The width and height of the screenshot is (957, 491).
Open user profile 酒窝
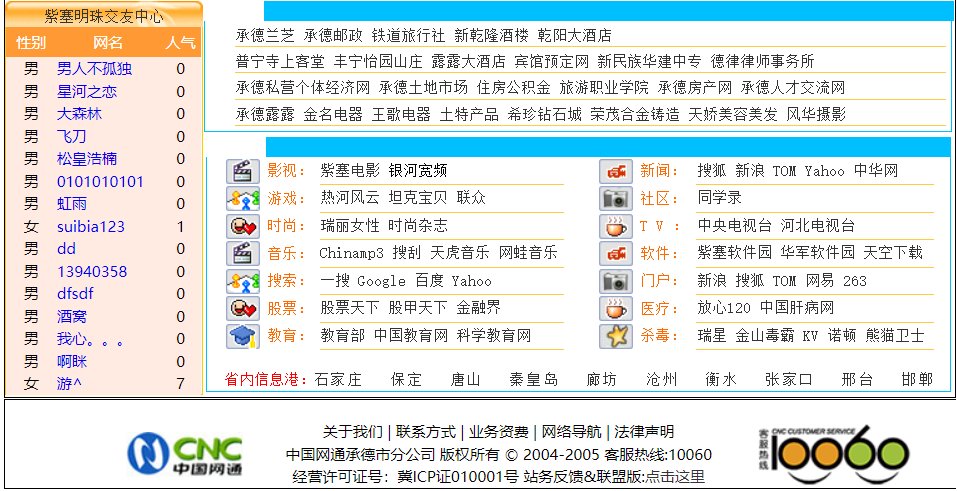click(72, 316)
